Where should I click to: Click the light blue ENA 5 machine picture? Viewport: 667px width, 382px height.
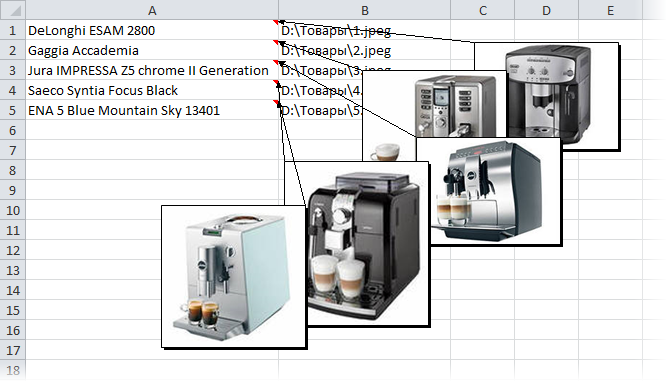tap(234, 277)
